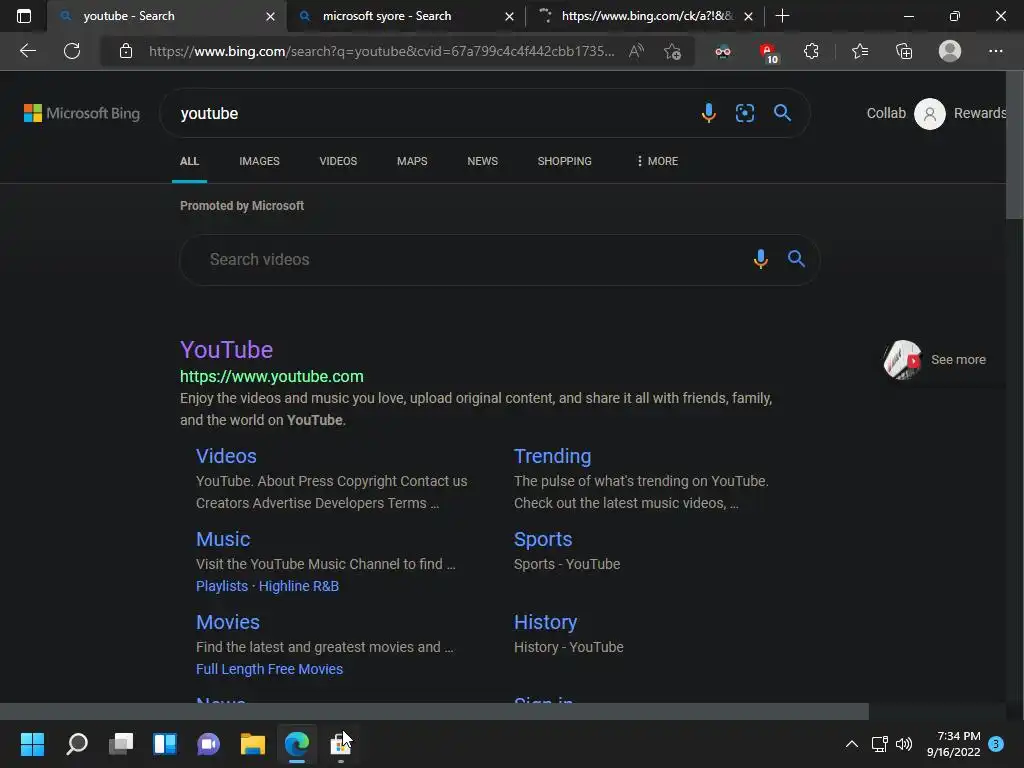Open Settings and more menu

pyautogui.click(x=995, y=51)
